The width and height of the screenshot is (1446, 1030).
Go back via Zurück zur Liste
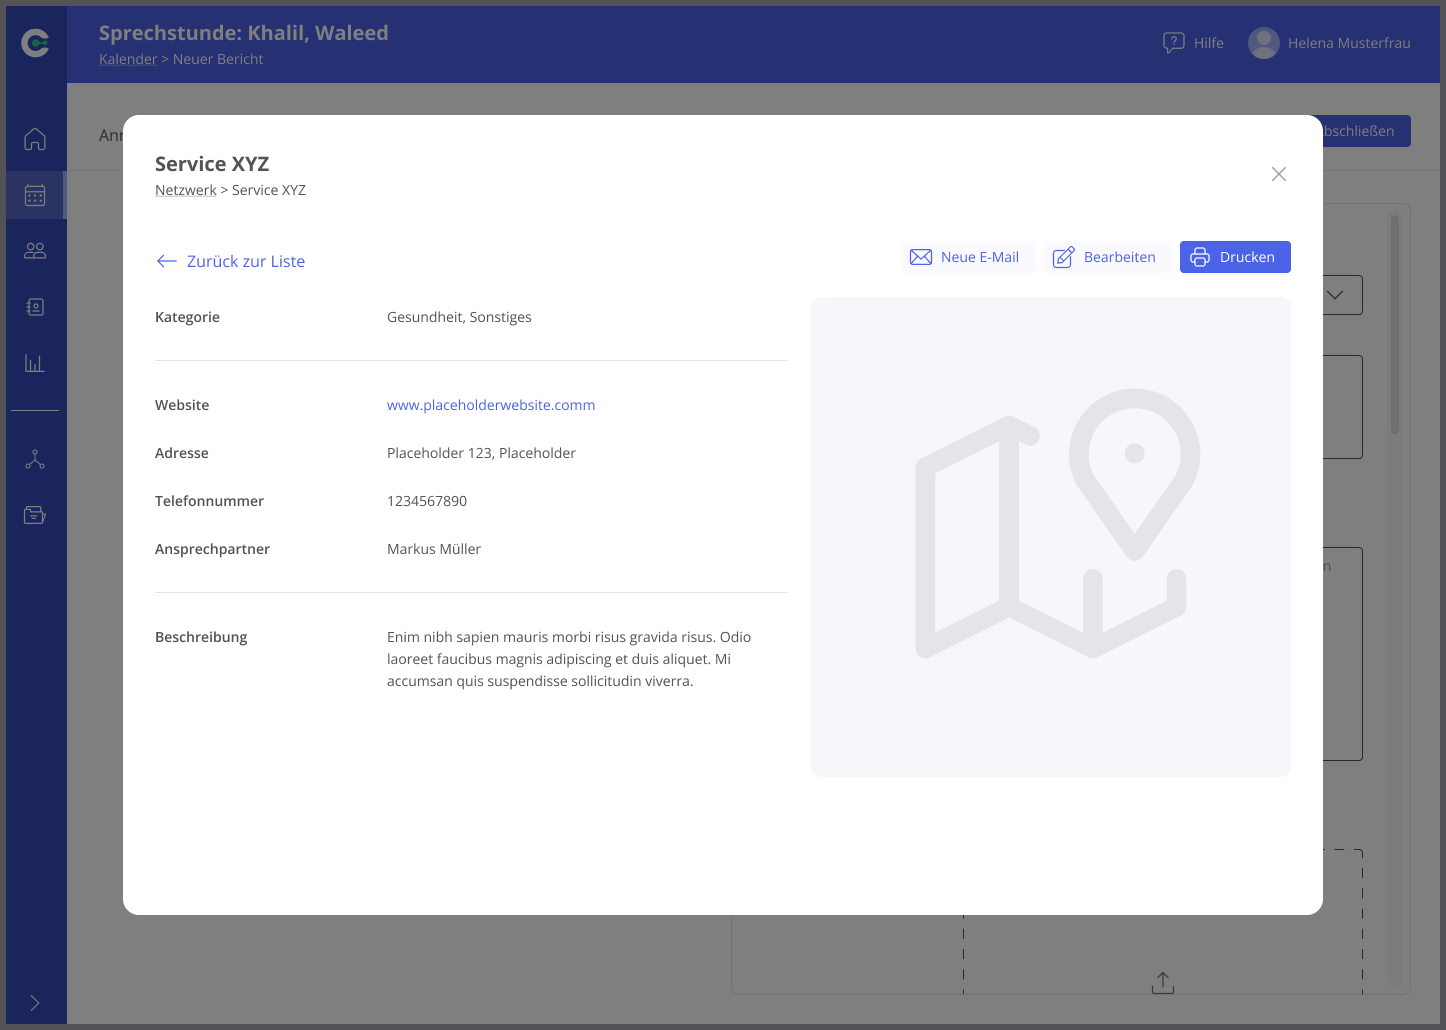click(x=231, y=261)
